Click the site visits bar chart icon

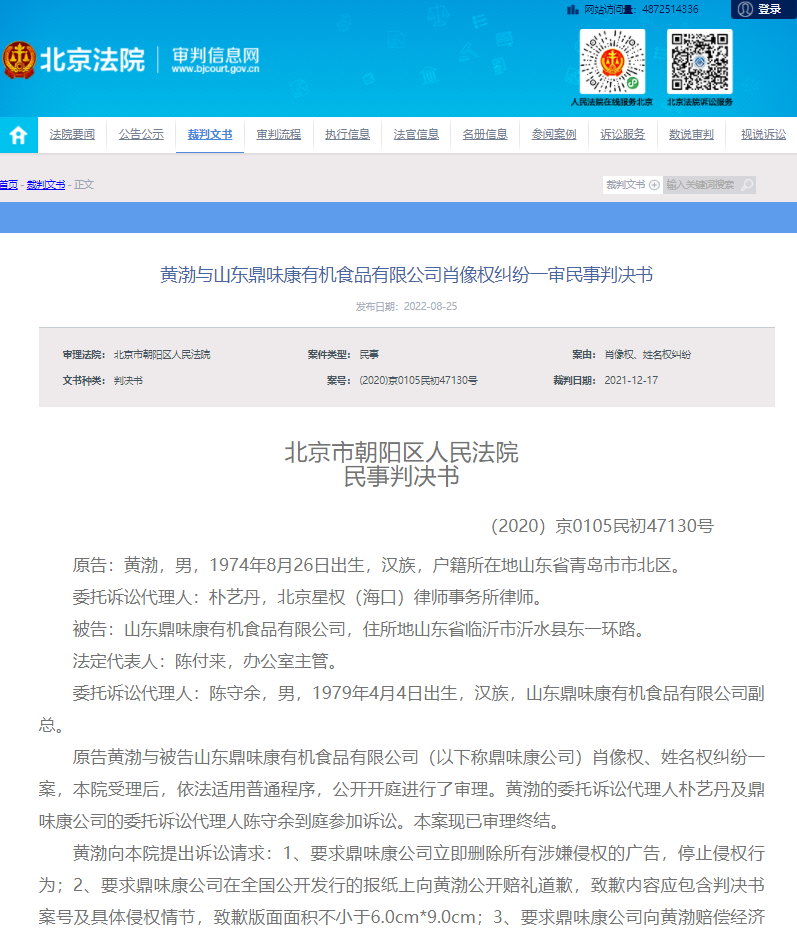(572, 9)
